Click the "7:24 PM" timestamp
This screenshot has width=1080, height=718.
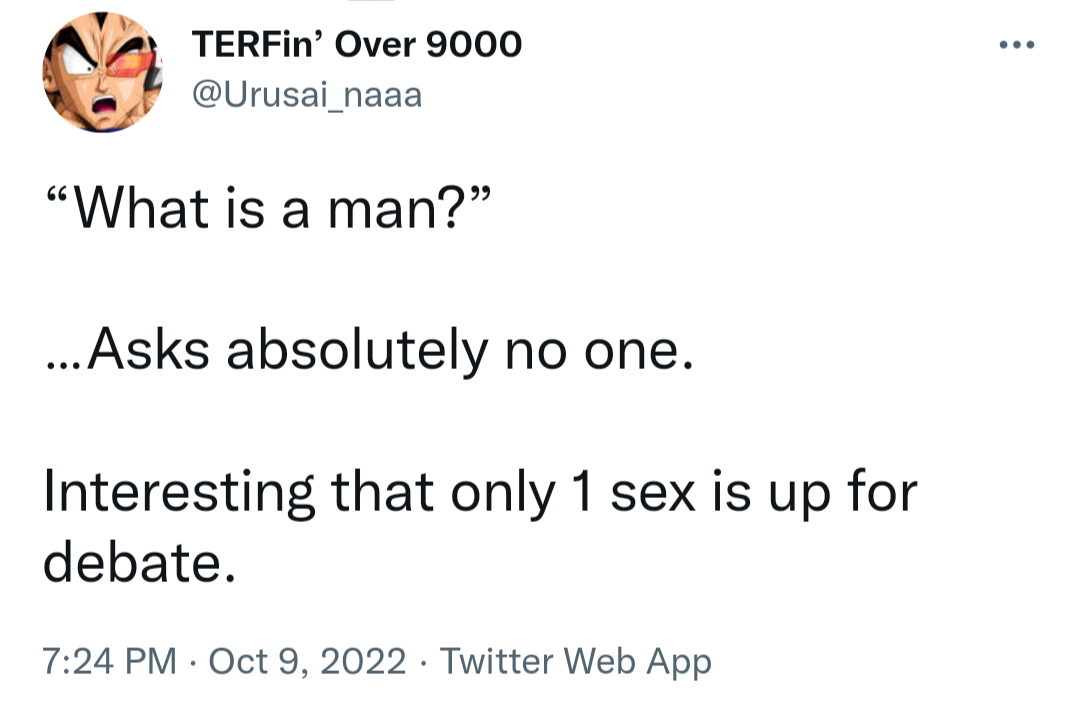pyautogui.click(x=110, y=662)
